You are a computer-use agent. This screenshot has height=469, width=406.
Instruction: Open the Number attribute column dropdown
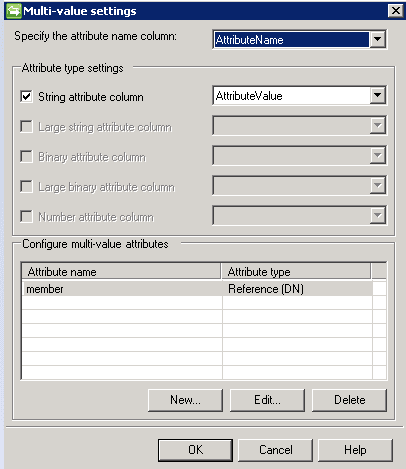[x=299, y=215]
